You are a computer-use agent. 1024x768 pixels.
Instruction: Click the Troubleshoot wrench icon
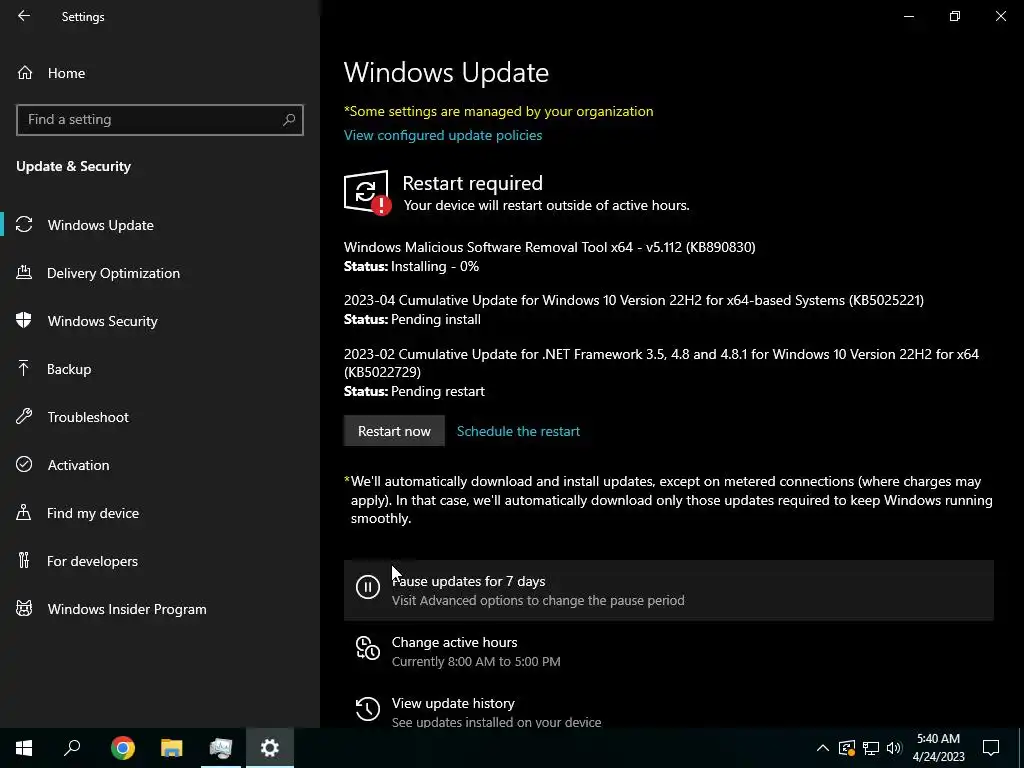(24, 417)
